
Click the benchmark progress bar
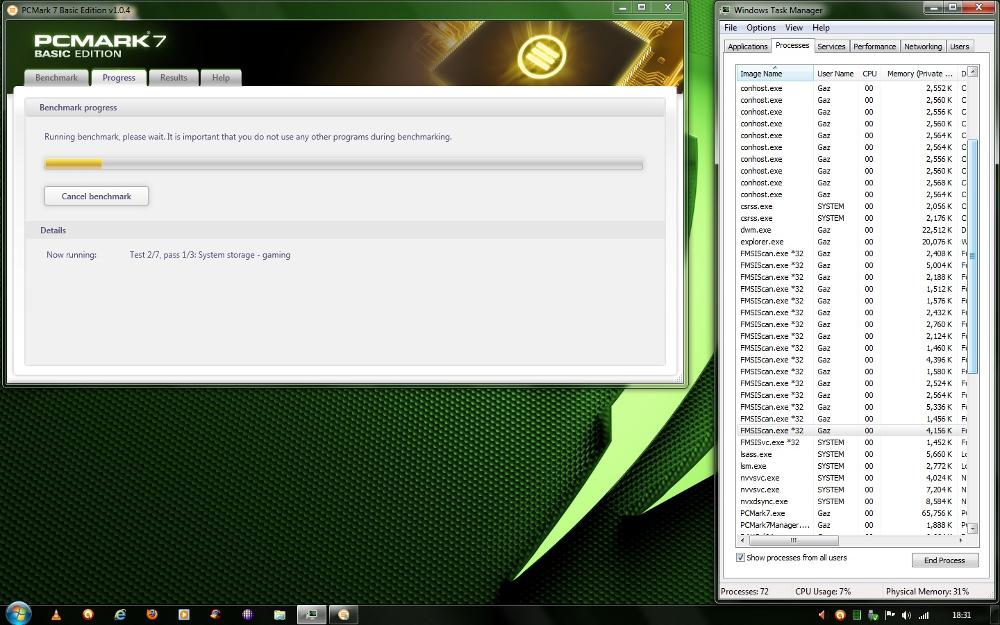pos(343,164)
